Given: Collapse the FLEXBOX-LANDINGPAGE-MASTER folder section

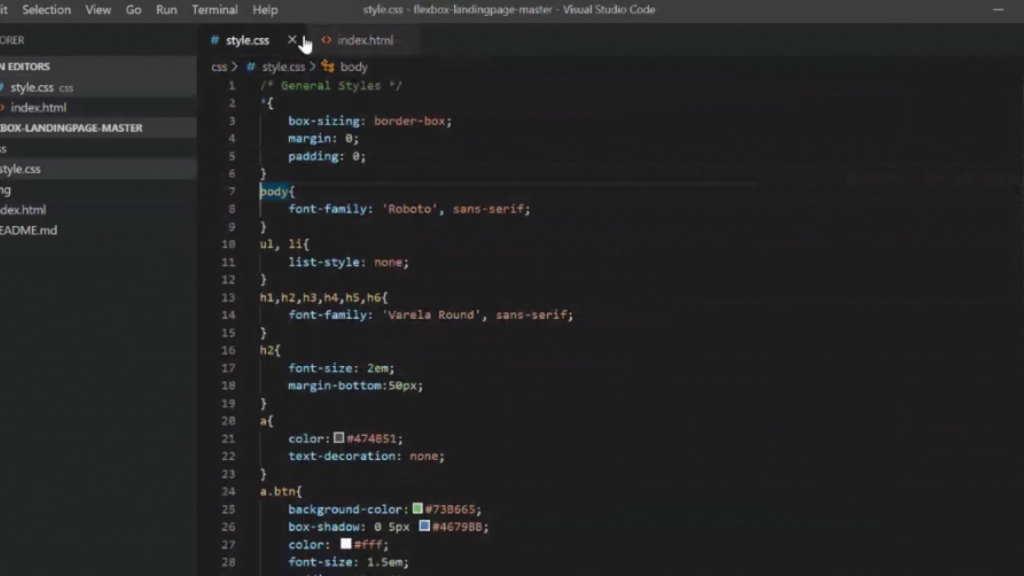Looking at the screenshot, I should [x=72, y=128].
